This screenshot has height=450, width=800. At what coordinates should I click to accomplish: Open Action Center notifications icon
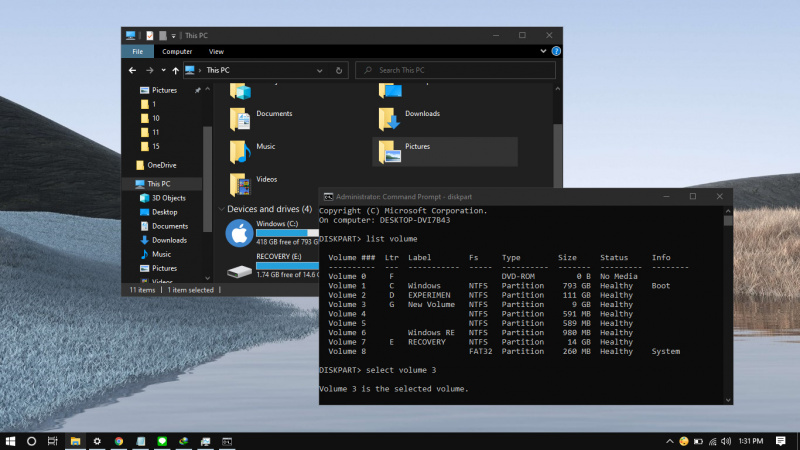coord(780,441)
